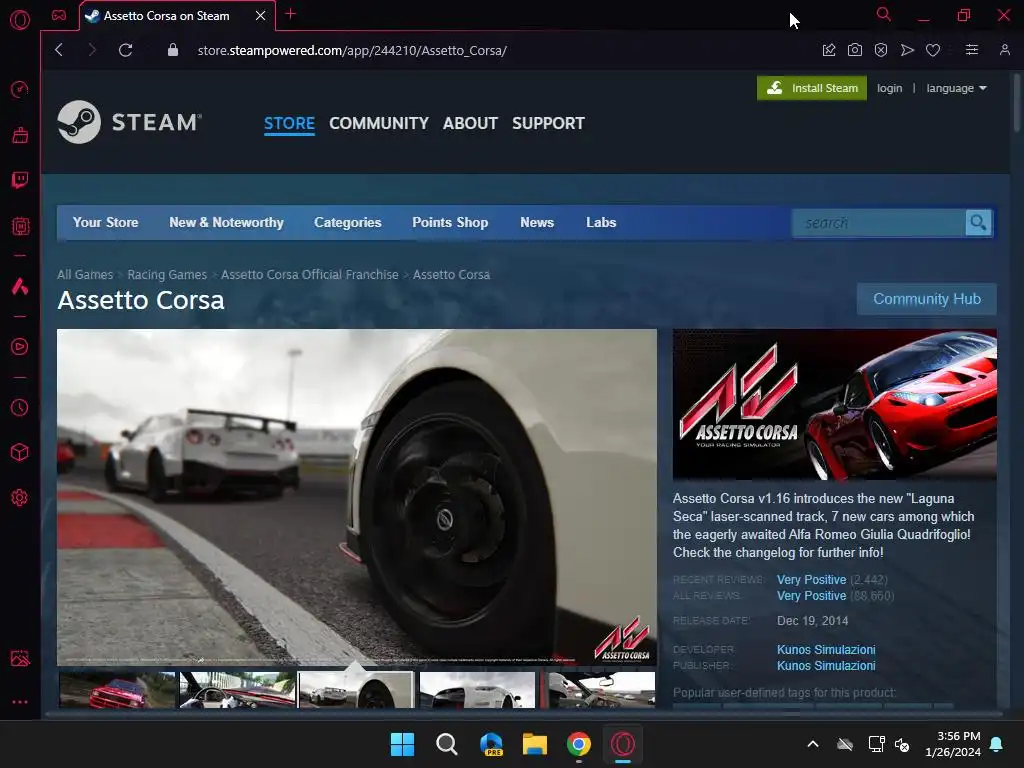The image size is (1024, 768).
Task: Open GX Corner gamepad icon
Action: click(x=59, y=15)
